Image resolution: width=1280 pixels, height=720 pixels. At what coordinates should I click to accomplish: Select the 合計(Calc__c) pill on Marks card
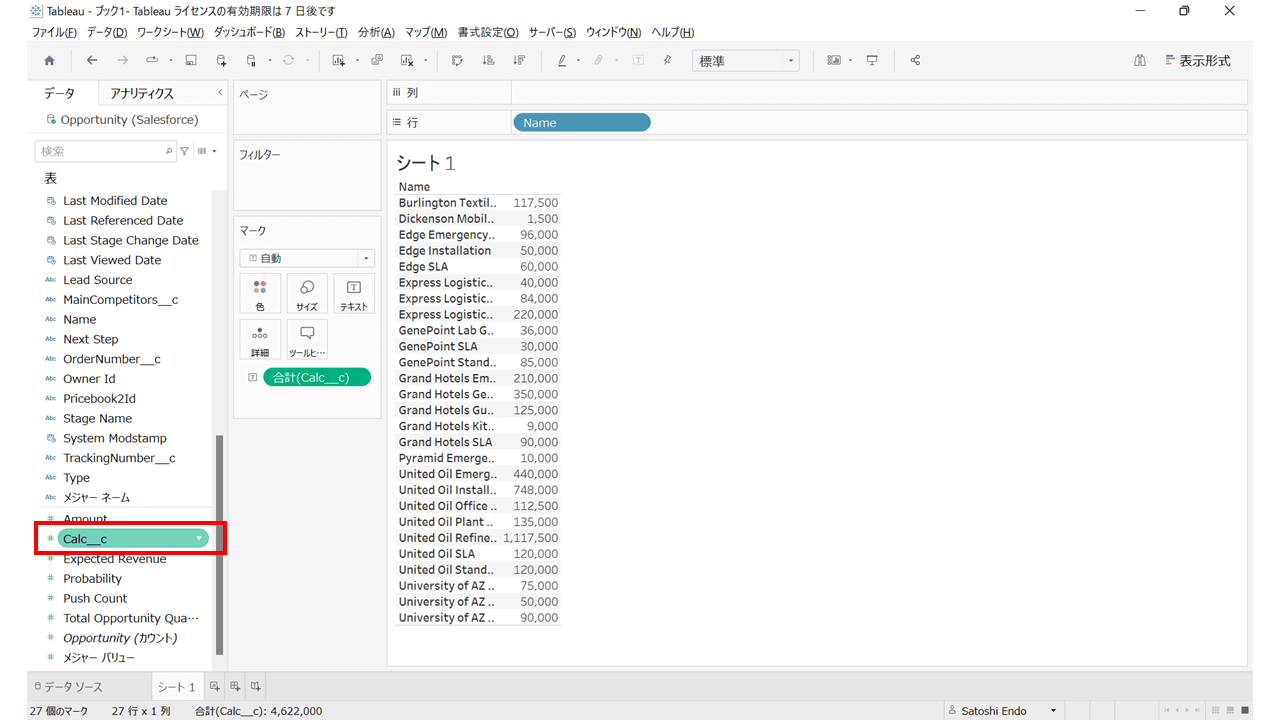click(x=317, y=377)
